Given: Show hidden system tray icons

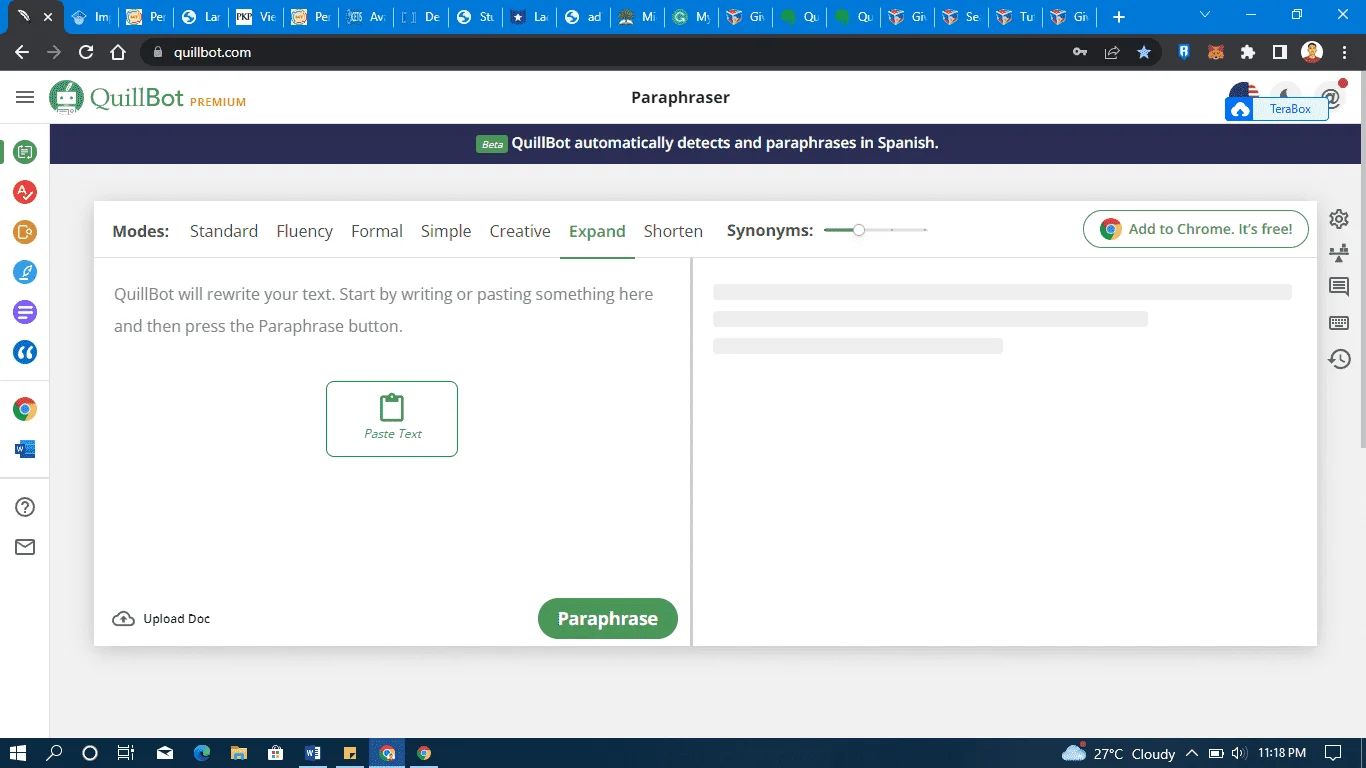Looking at the screenshot, I should (1192, 753).
